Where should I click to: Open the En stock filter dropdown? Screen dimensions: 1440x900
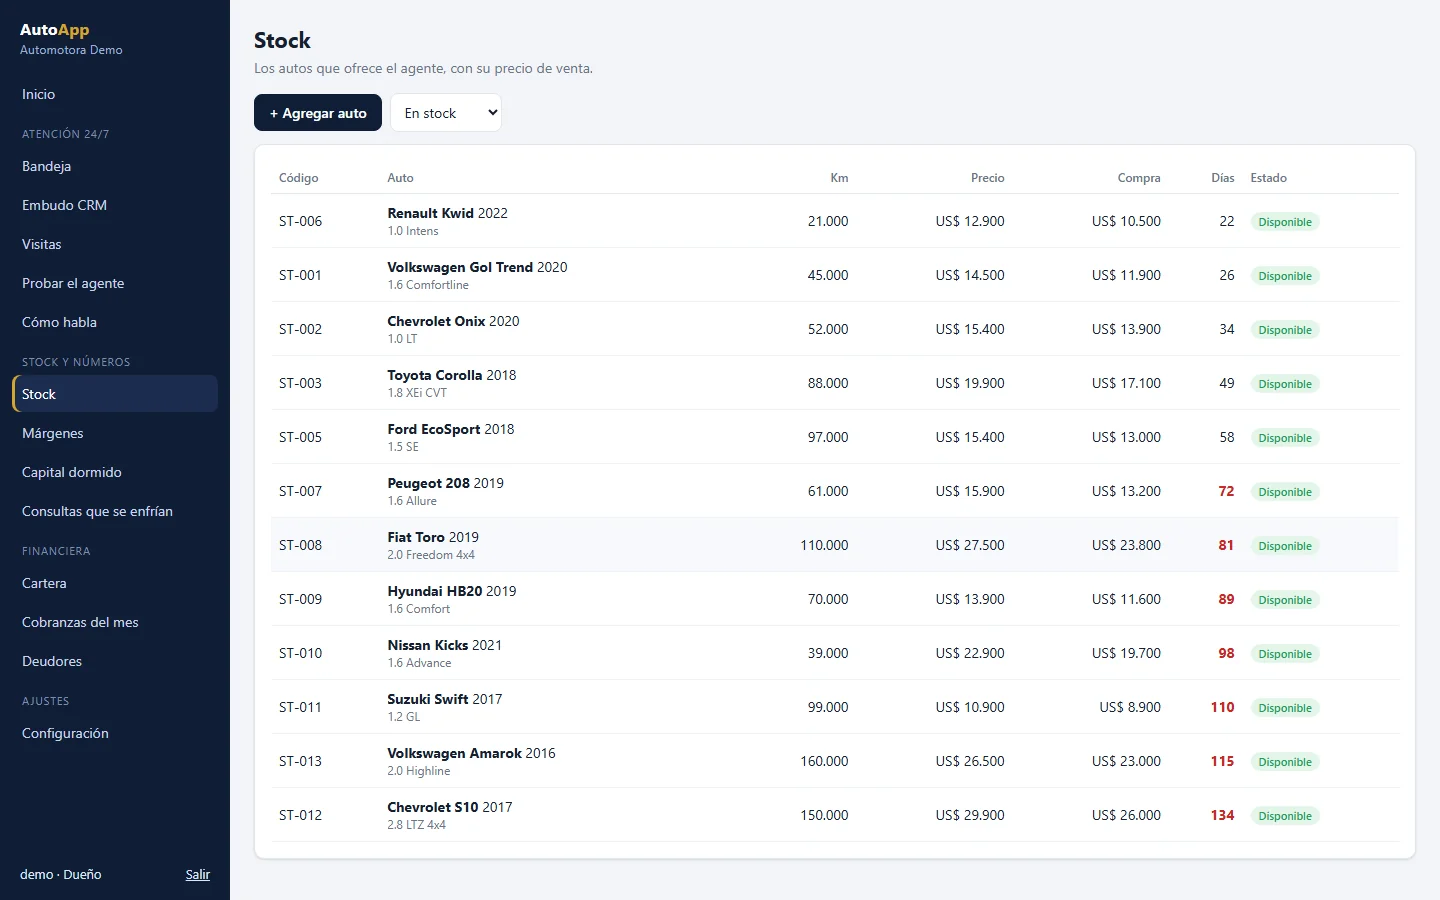click(x=446, y=113)
